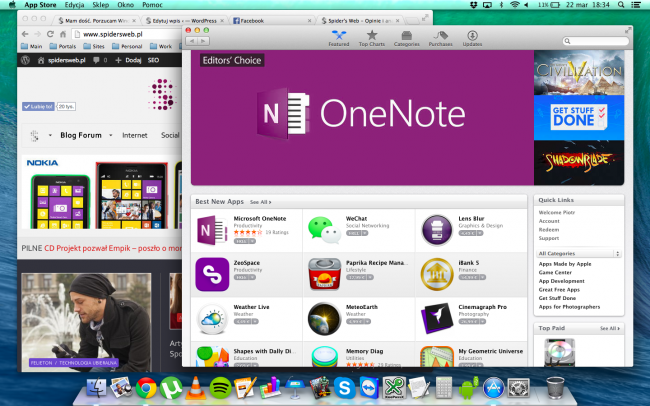
Task: Open Top Charts in App Store toolbar
Action: click(372, 39)
